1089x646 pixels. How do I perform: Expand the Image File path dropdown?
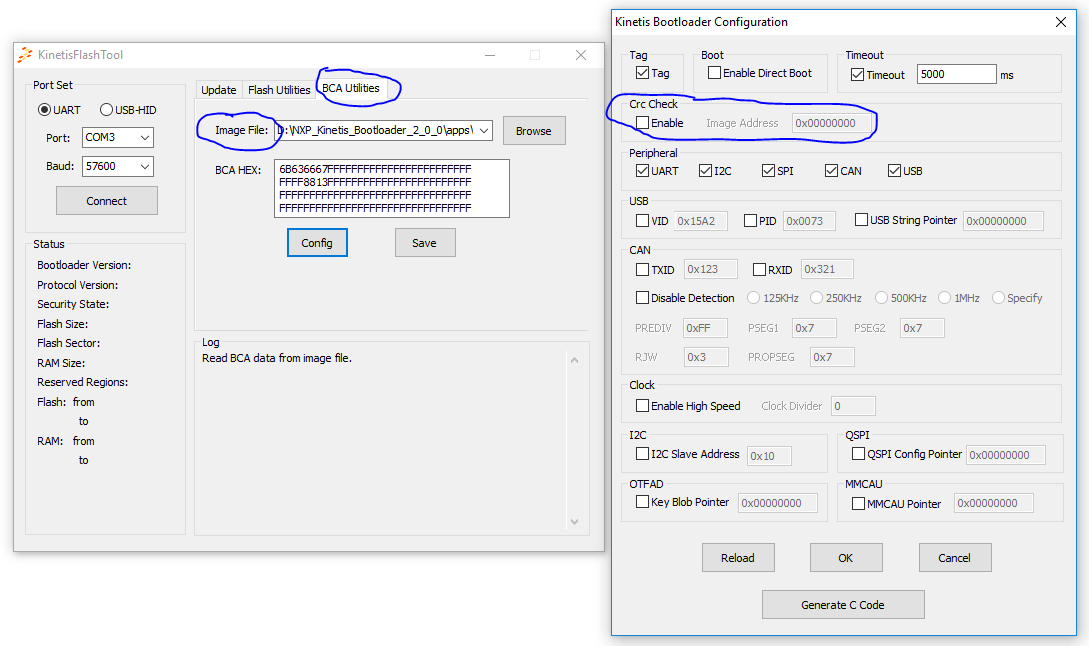click(484, 131)
